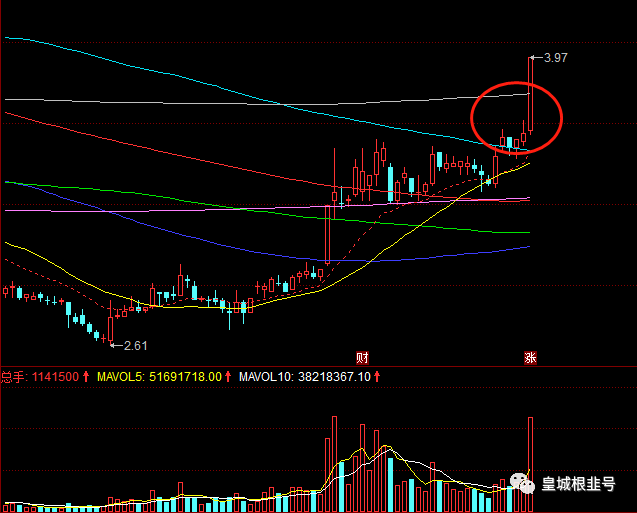Image resolution: width=637 pixels, height=513 pixels.
Task: Select the 3.97 high price label
Action: coord(555,58)
